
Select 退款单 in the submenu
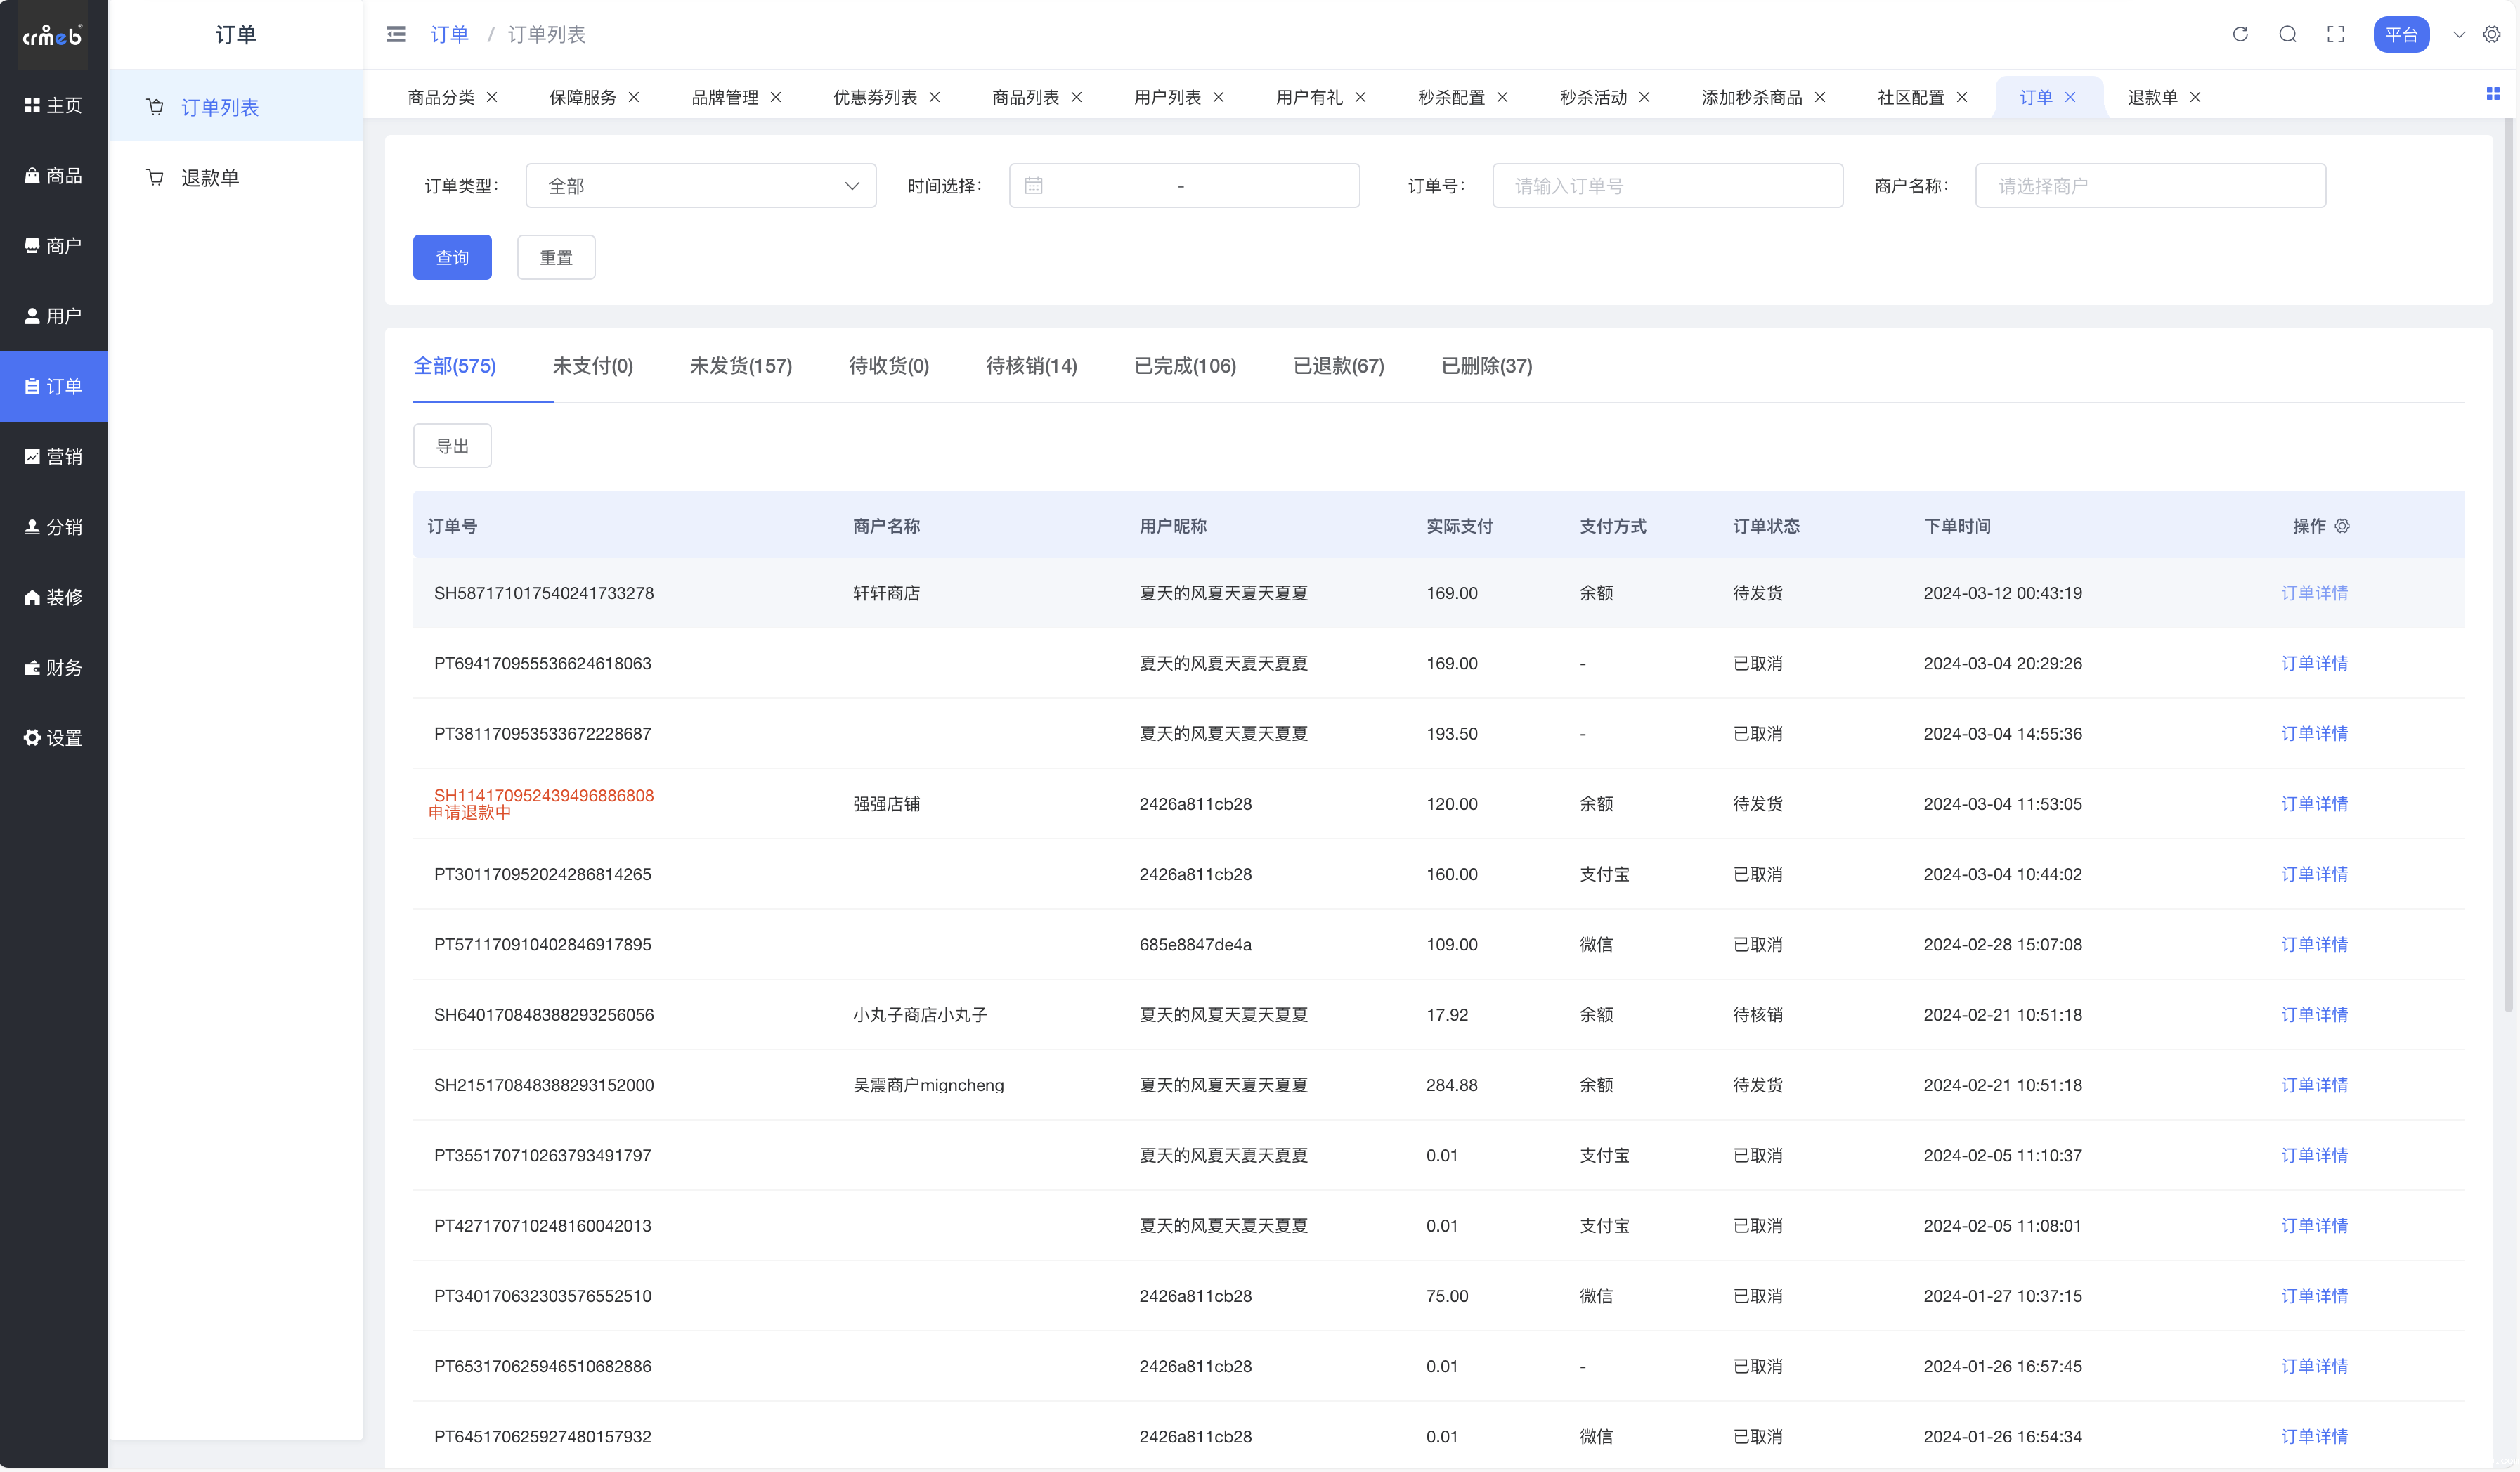pyautogui.click(x=209, y=178)
